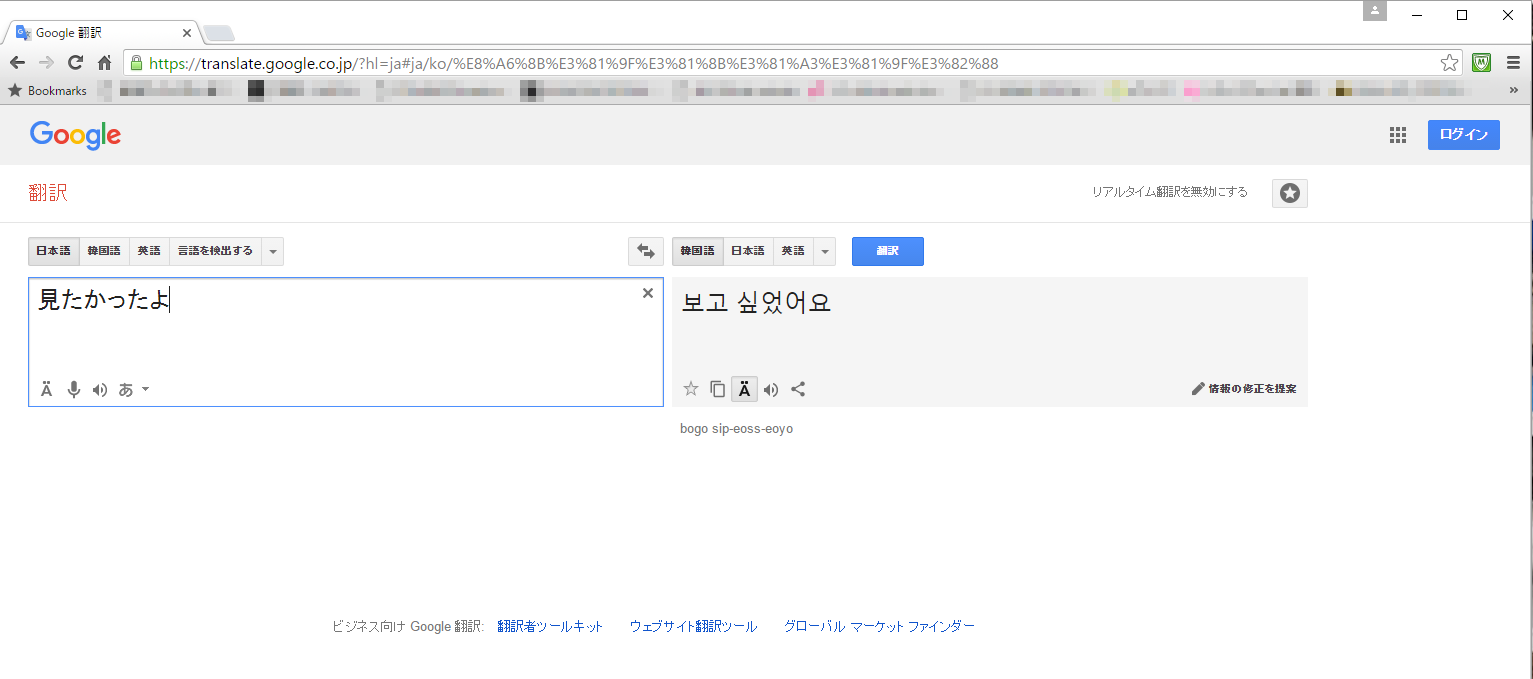
Task: Toggle translation romanization Ä button
Action: click(744, 389)
